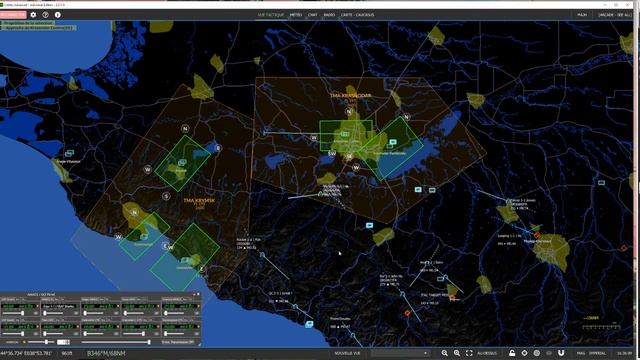Switch to the MAP TACTIQUE tab
Viewport: 640px width, 360px height.
(271, 15)
